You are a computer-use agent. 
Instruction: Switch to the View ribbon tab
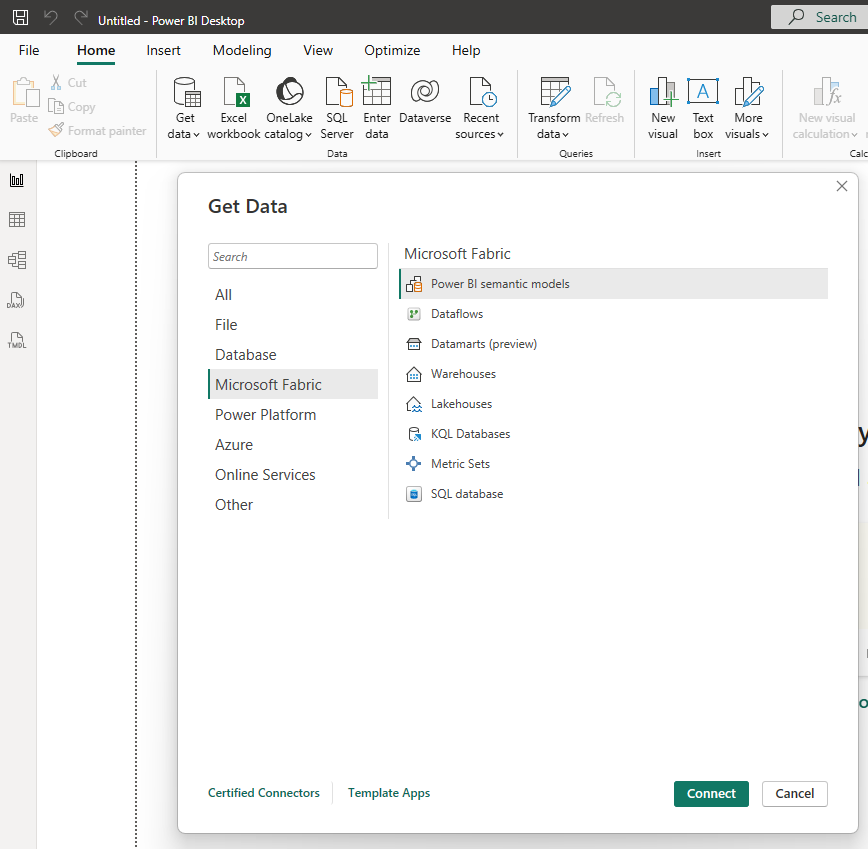coord(318,50)
